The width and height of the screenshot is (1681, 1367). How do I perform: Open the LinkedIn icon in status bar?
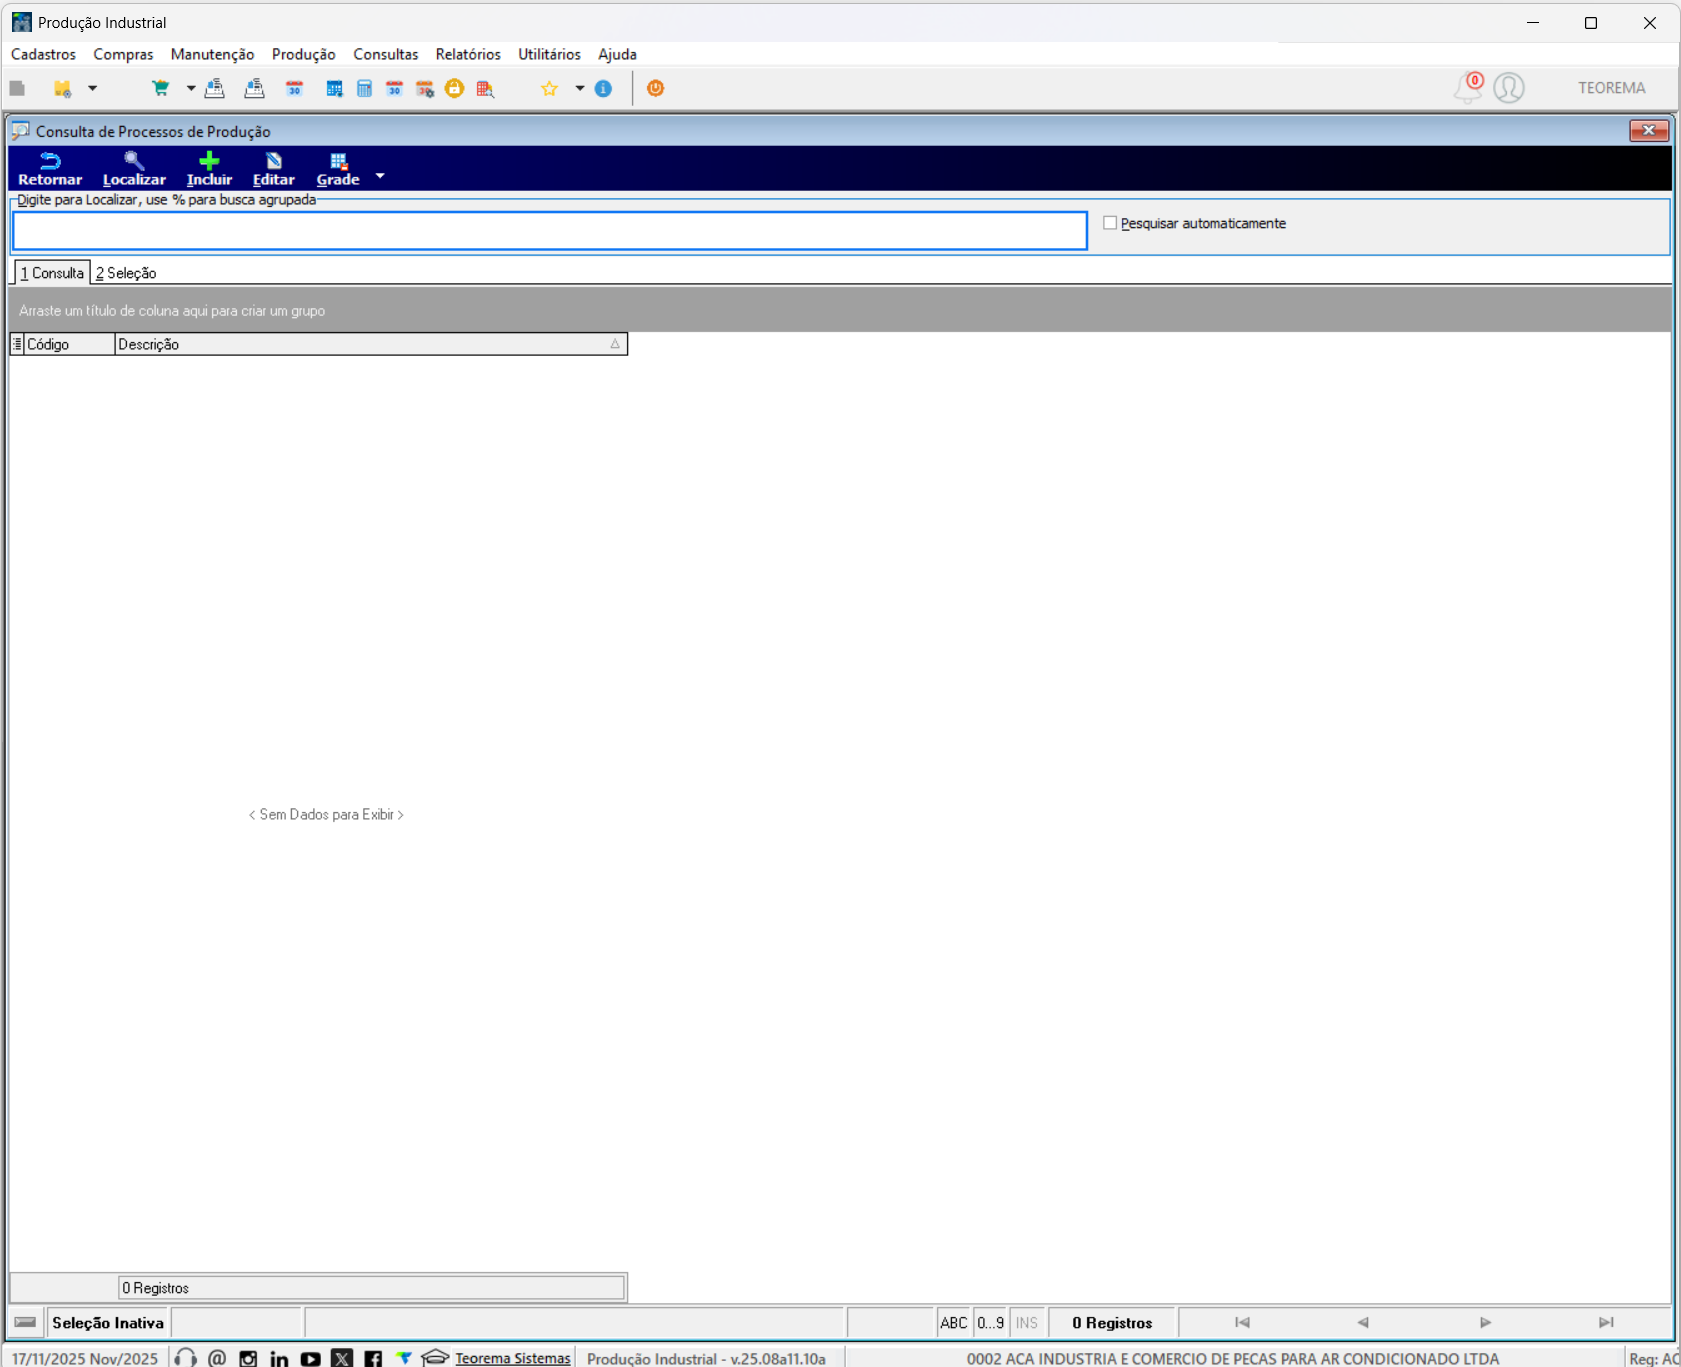tap(279, 1358)
